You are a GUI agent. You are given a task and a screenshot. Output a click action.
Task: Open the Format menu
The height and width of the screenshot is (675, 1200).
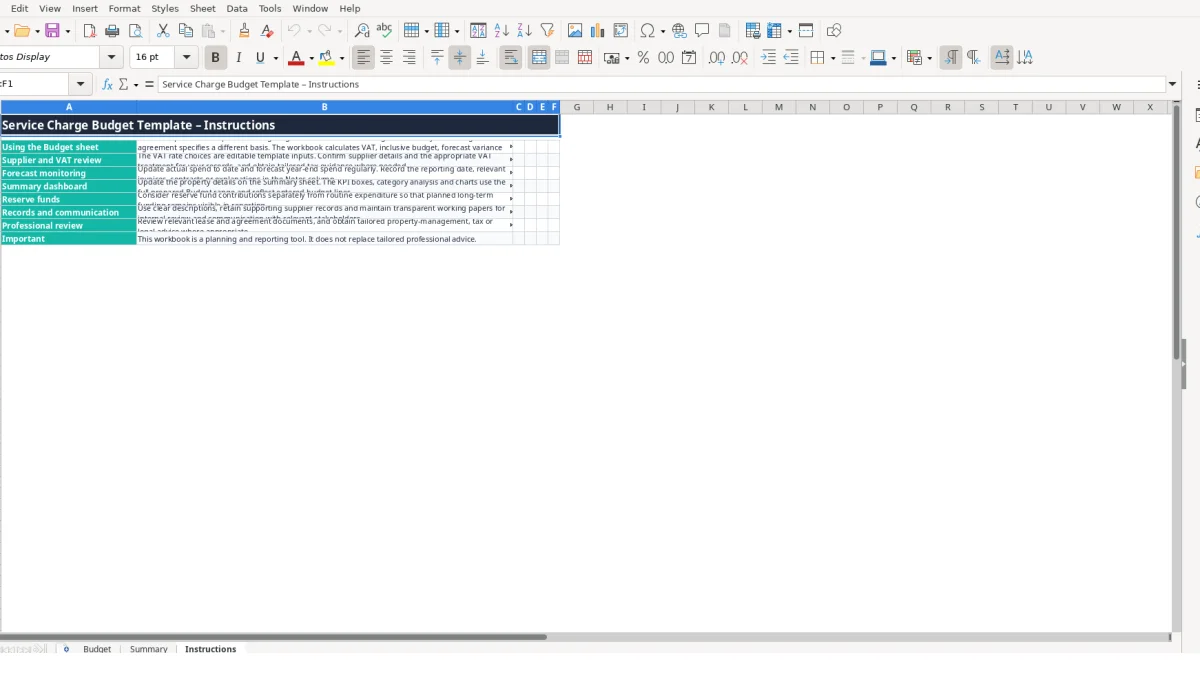pyautogui.click(x=124, y=8)
